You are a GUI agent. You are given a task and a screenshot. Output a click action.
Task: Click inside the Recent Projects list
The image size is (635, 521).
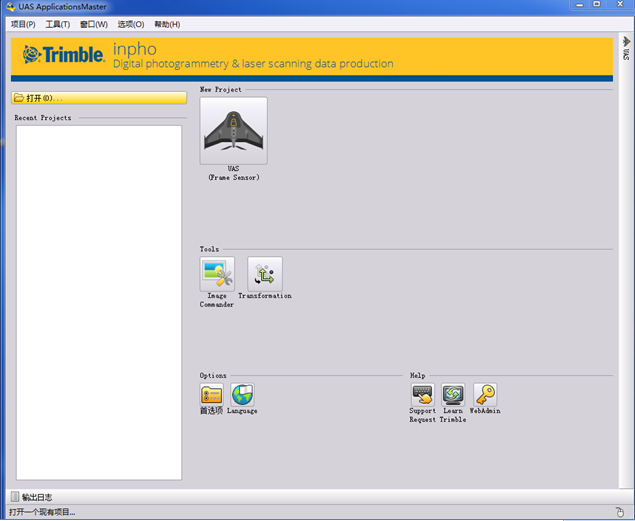click(99, 302)
